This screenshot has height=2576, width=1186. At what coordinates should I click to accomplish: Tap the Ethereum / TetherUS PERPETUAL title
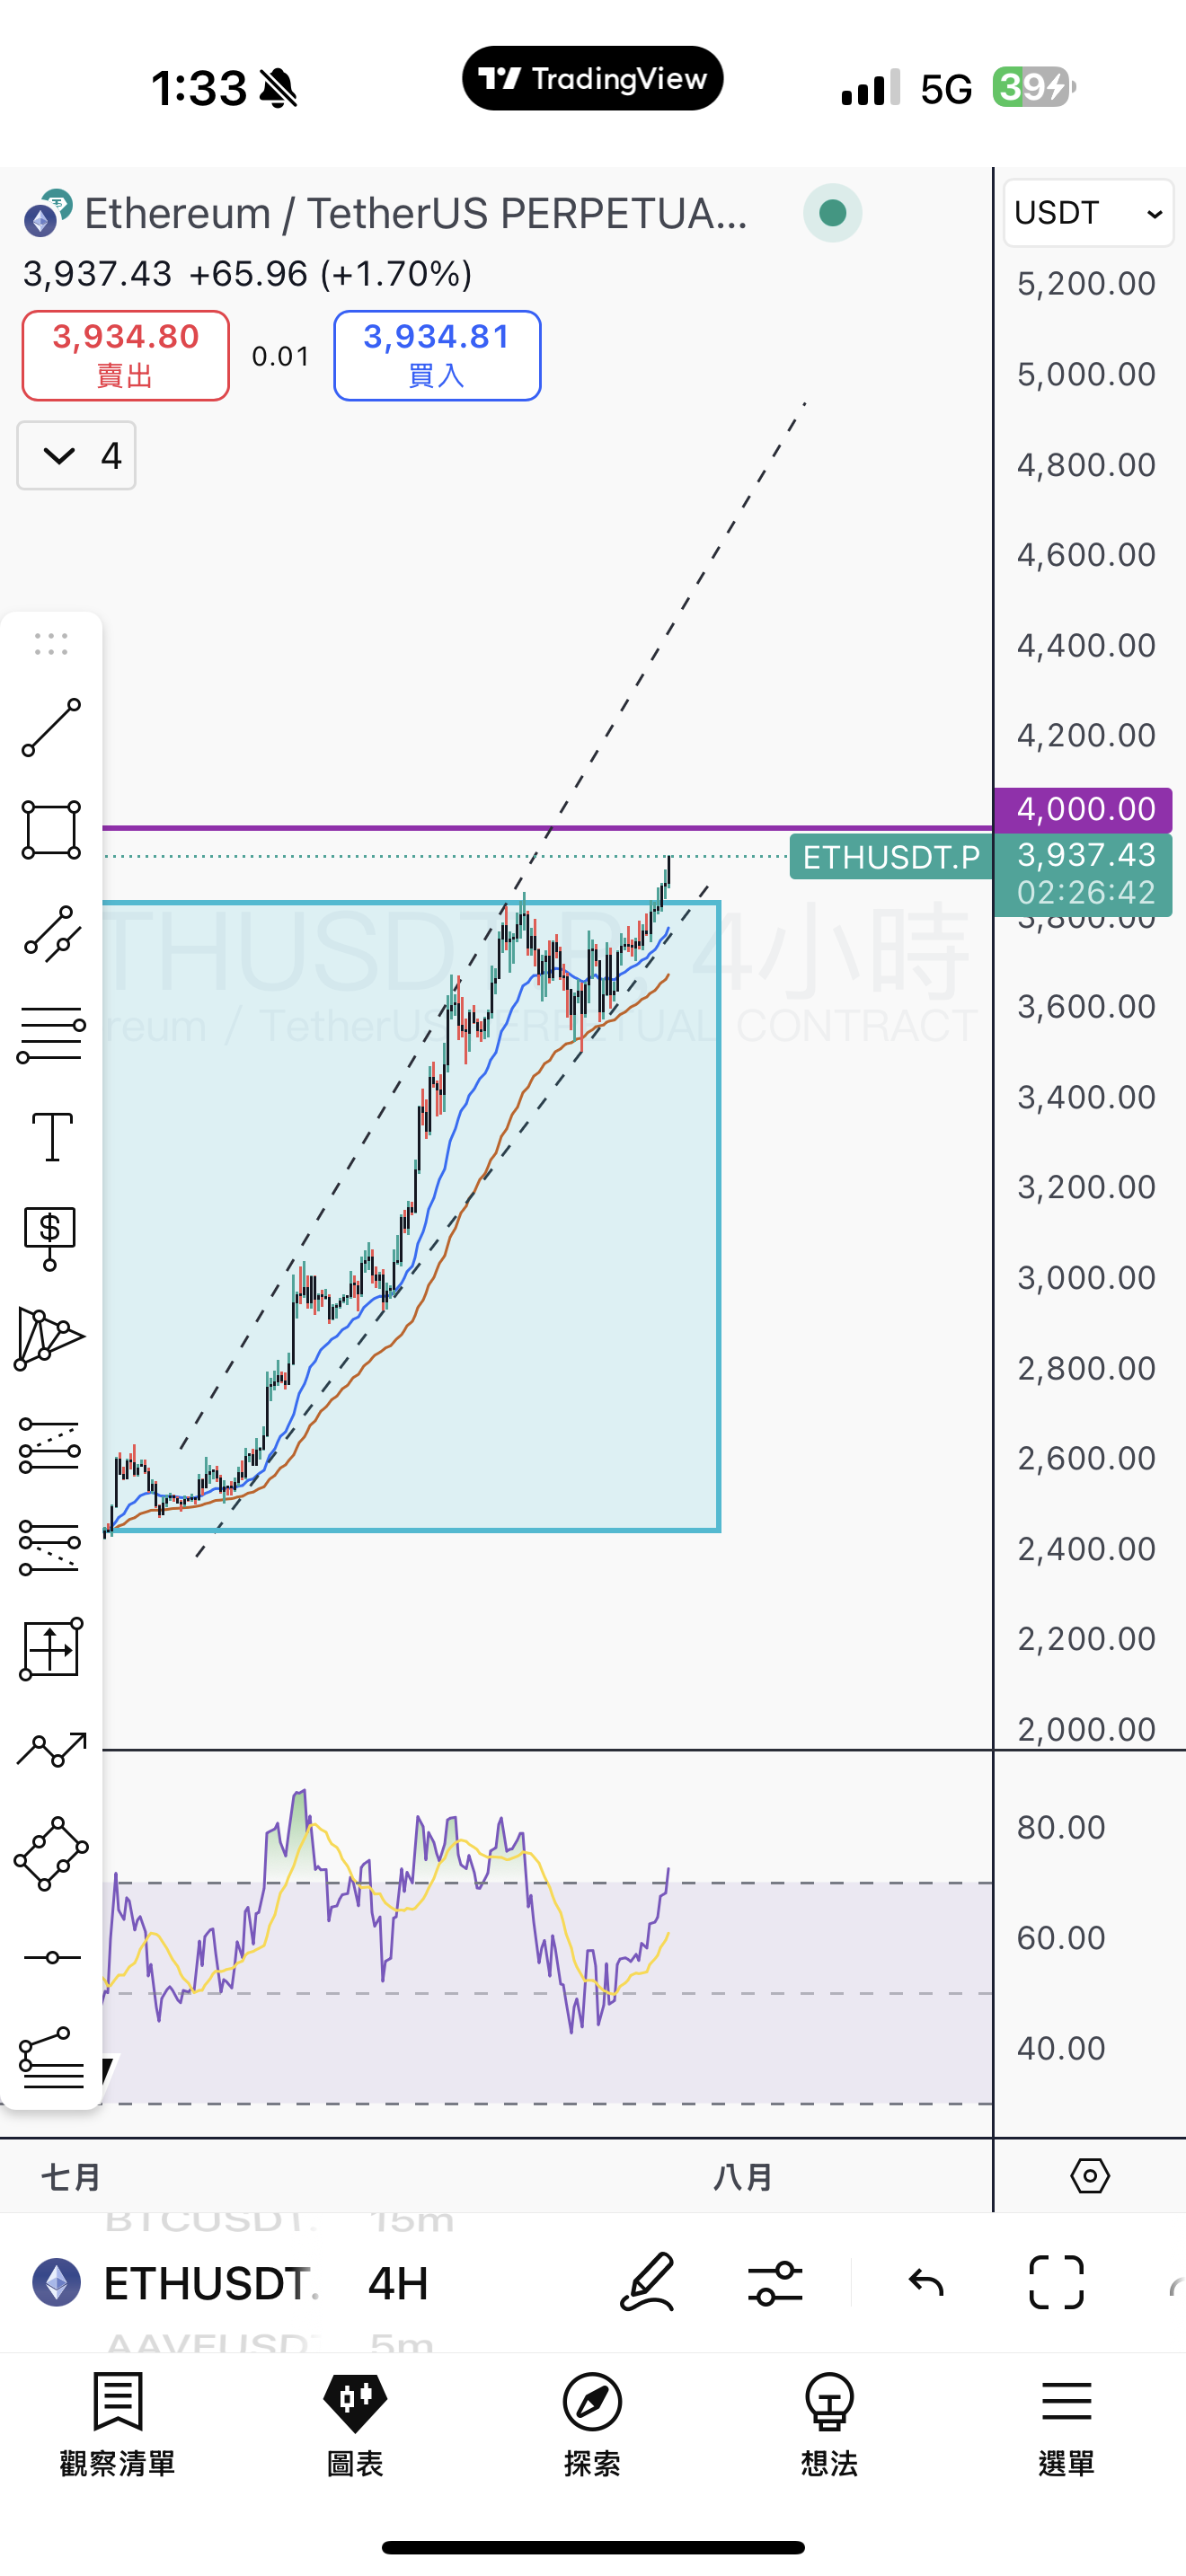[416, 213]
